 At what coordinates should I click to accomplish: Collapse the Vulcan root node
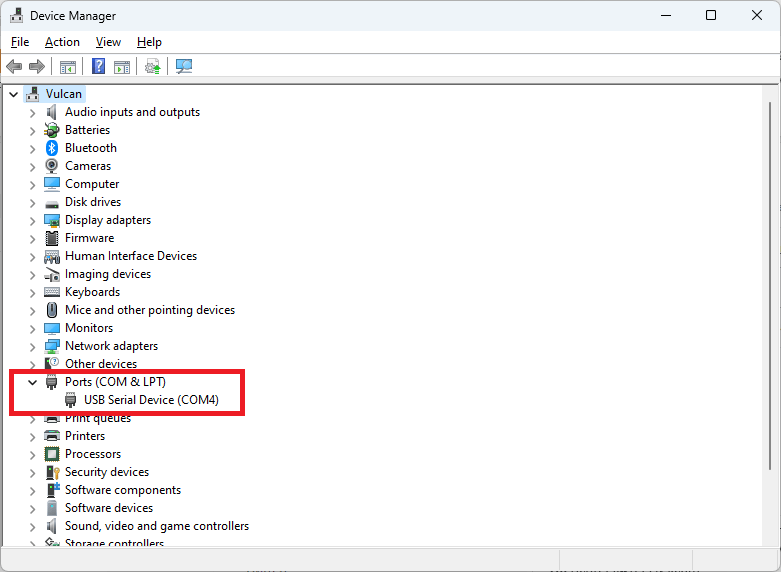coord(13,94)
